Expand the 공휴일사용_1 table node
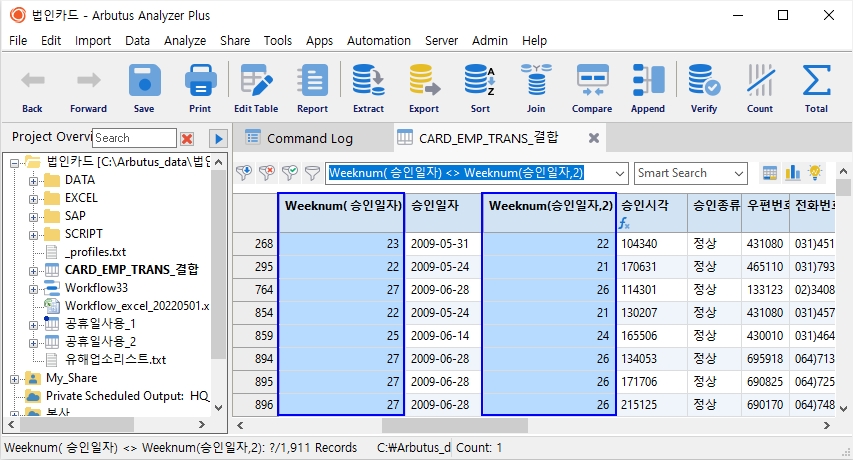This screenshot has height=460, width=853. 33,325
